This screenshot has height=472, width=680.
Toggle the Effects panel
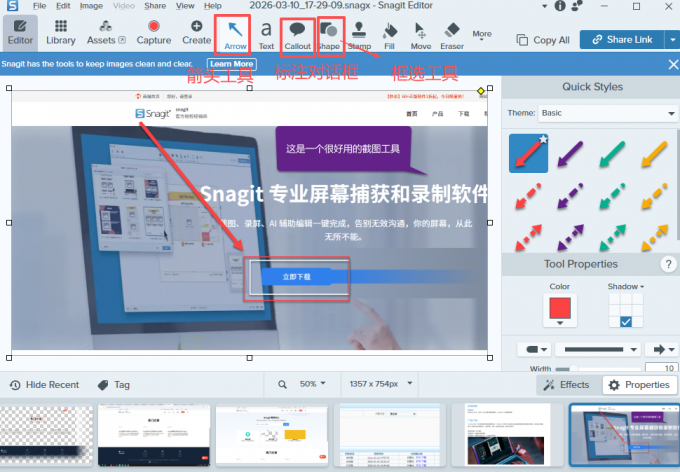pyautogui.click(x=567, y=384)
